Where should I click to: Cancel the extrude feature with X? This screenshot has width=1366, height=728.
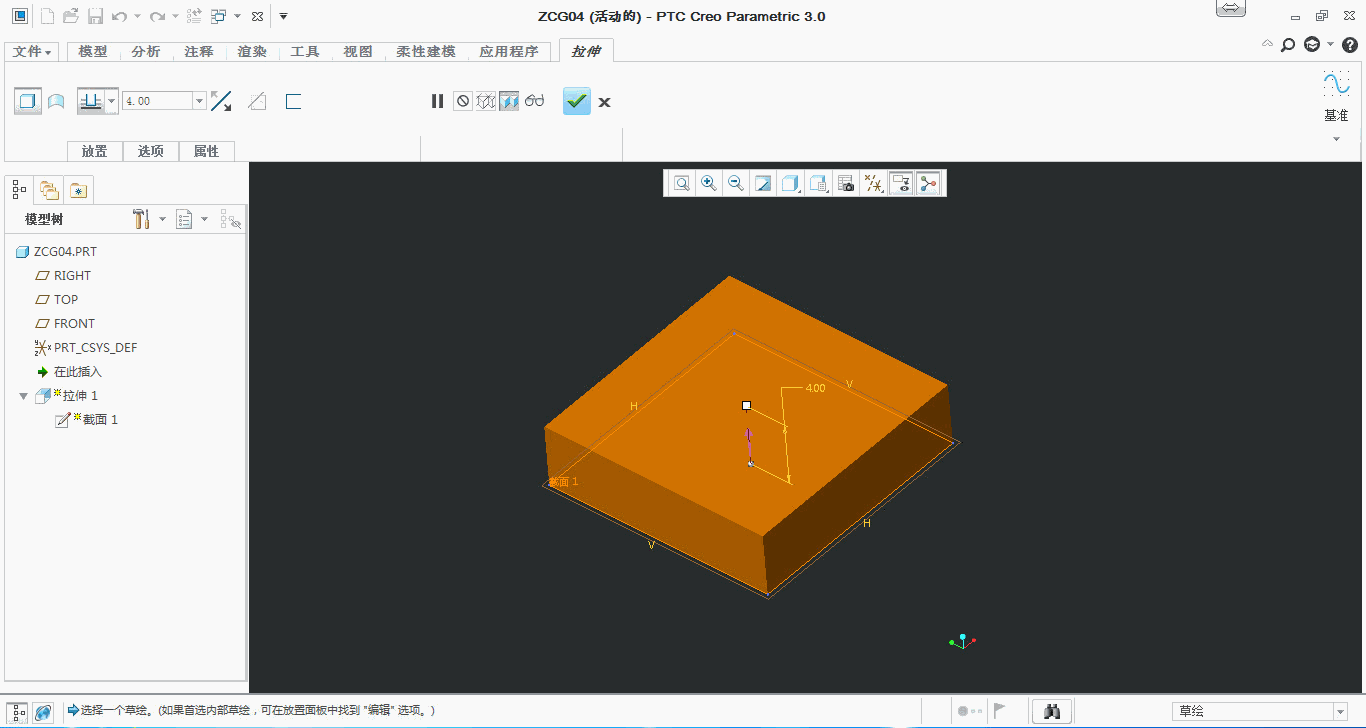[604, 102]
